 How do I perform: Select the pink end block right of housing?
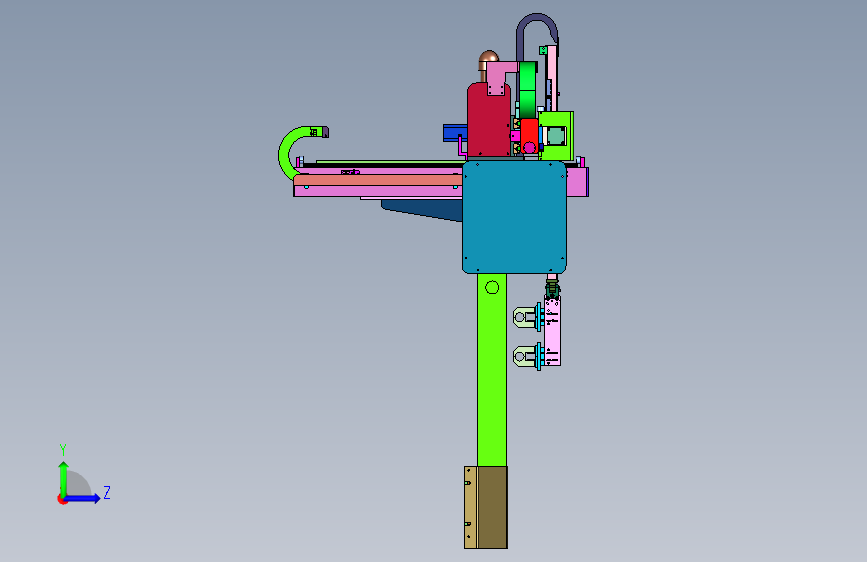578,182
